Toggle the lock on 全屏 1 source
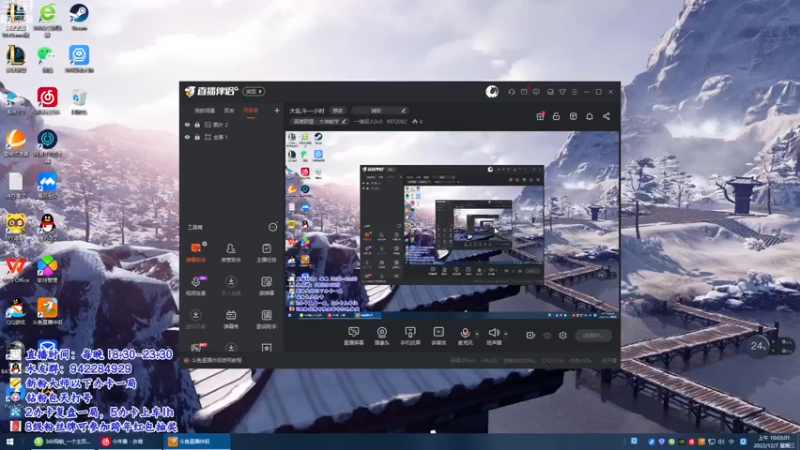 pos(197,137)
